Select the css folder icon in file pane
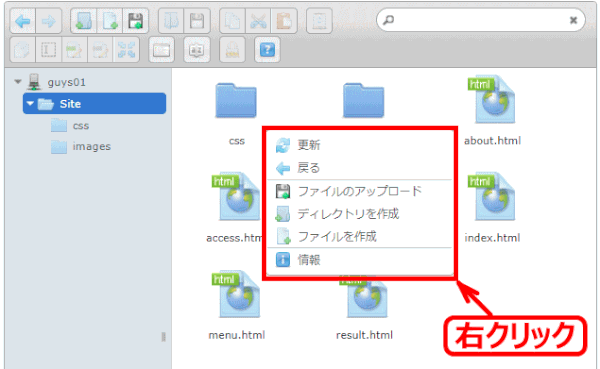The width and height of the screenshot is (600, 369). (x=236, y=100)
